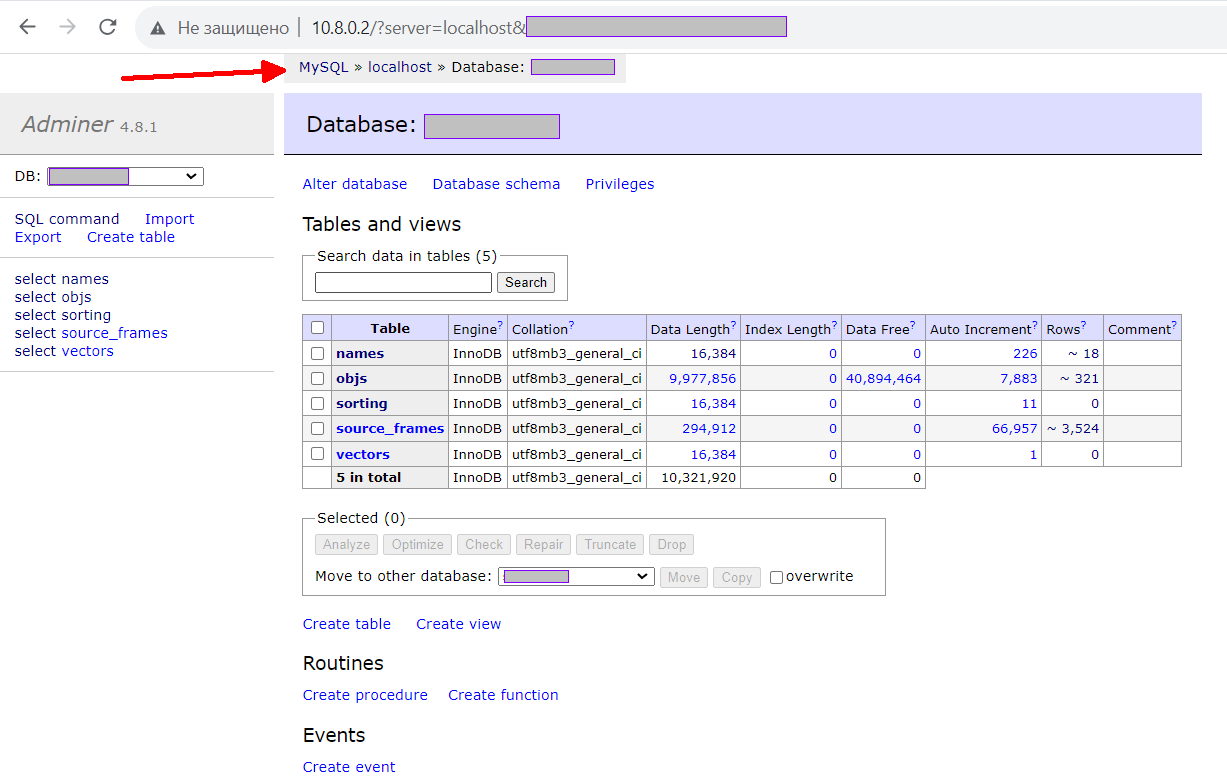
Task: Click select source_frames in sidebar
Action: coord(91,333)
